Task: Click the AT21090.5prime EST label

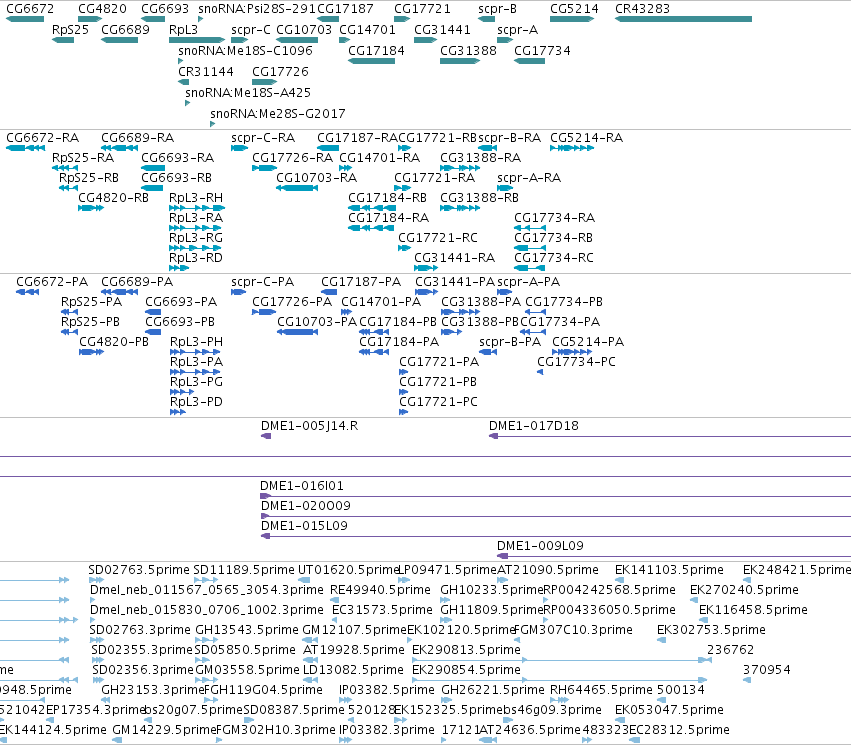Action: 548,570
